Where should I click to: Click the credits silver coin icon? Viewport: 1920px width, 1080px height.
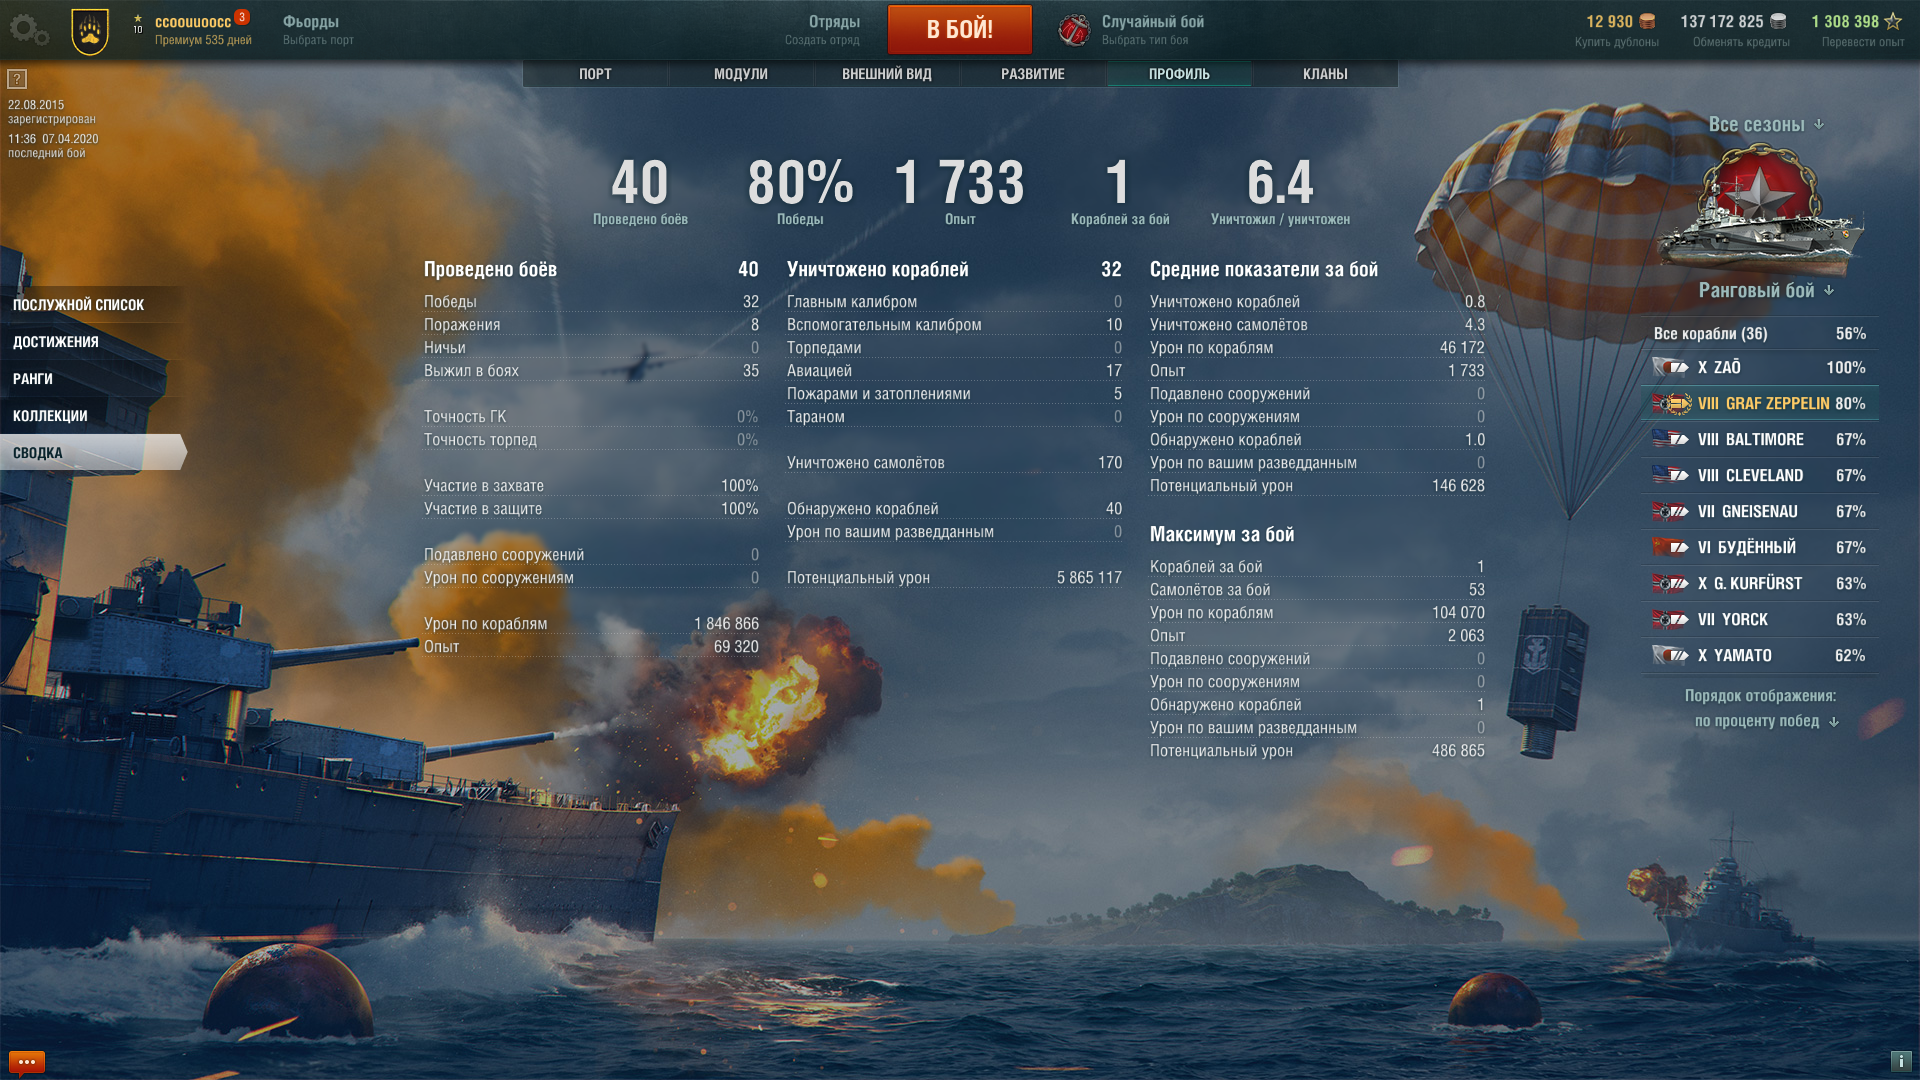click(1778, 21)
